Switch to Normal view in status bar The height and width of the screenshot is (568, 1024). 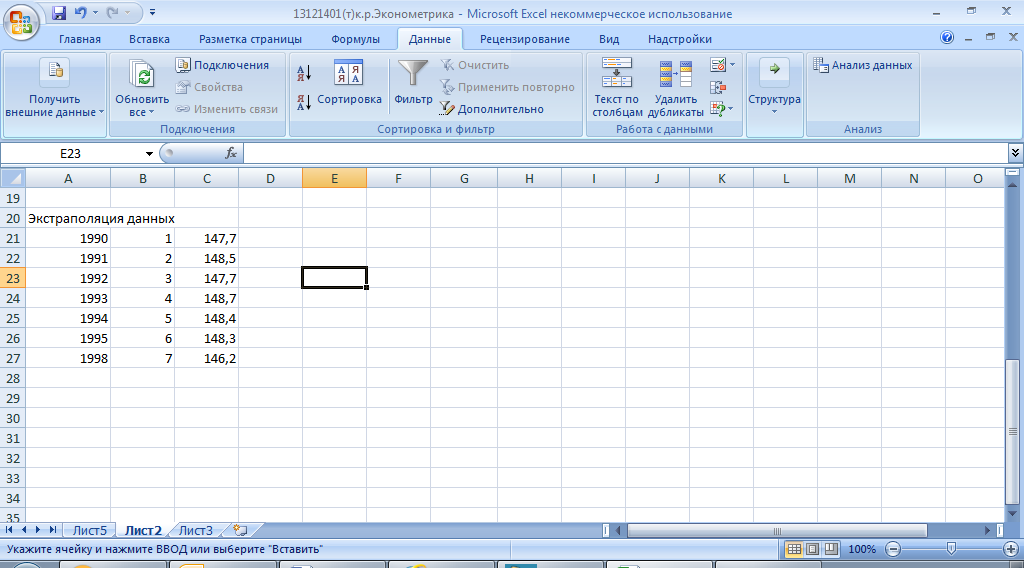point(794,550)
